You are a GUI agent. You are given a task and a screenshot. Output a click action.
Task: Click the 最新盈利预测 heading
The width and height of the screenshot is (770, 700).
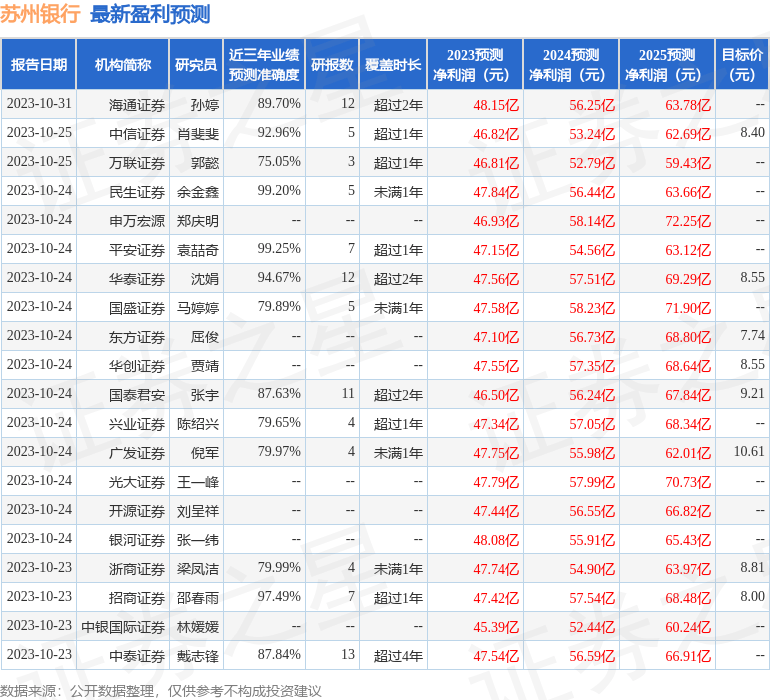(x=150, y=14)
